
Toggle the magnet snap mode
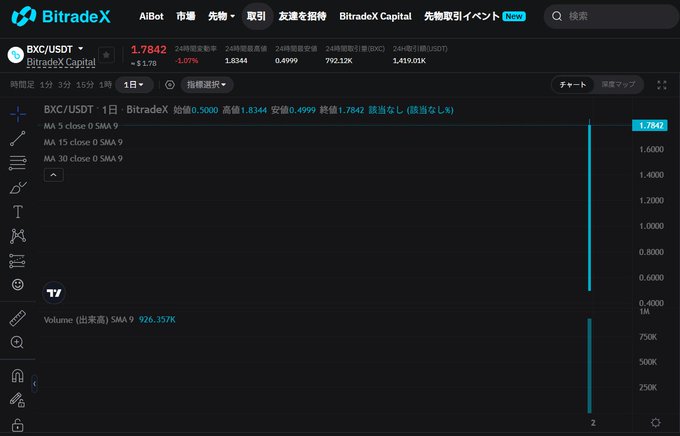pyautogui.click(x=17, y=375)
